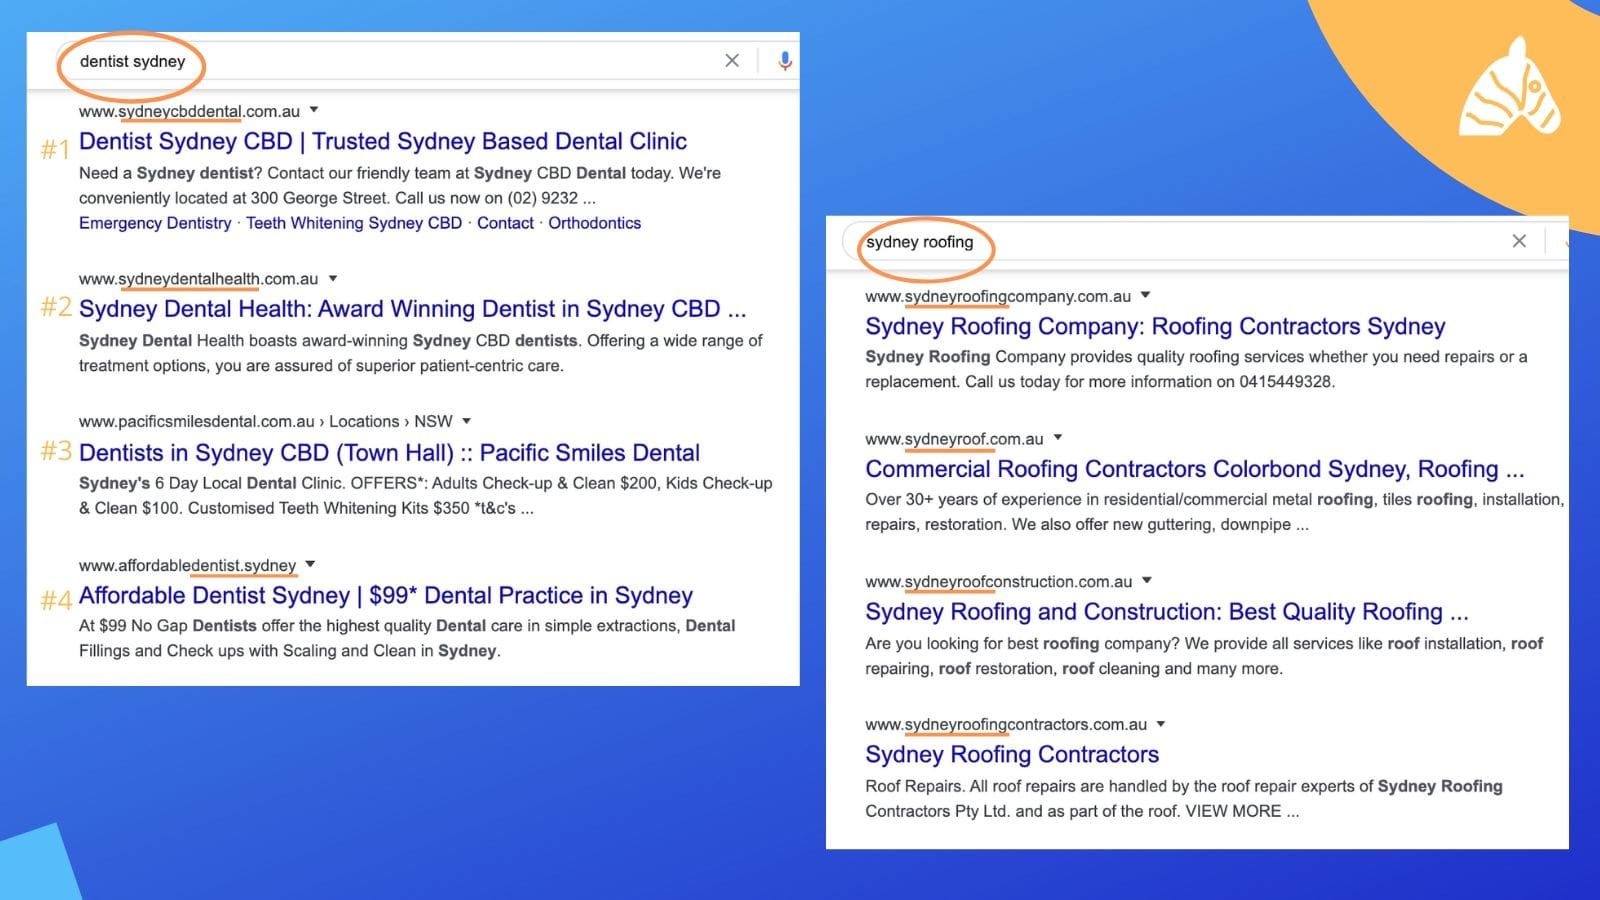Click the microphone voice search icon
1600x900 pixels.
click(x=785, y=61)
